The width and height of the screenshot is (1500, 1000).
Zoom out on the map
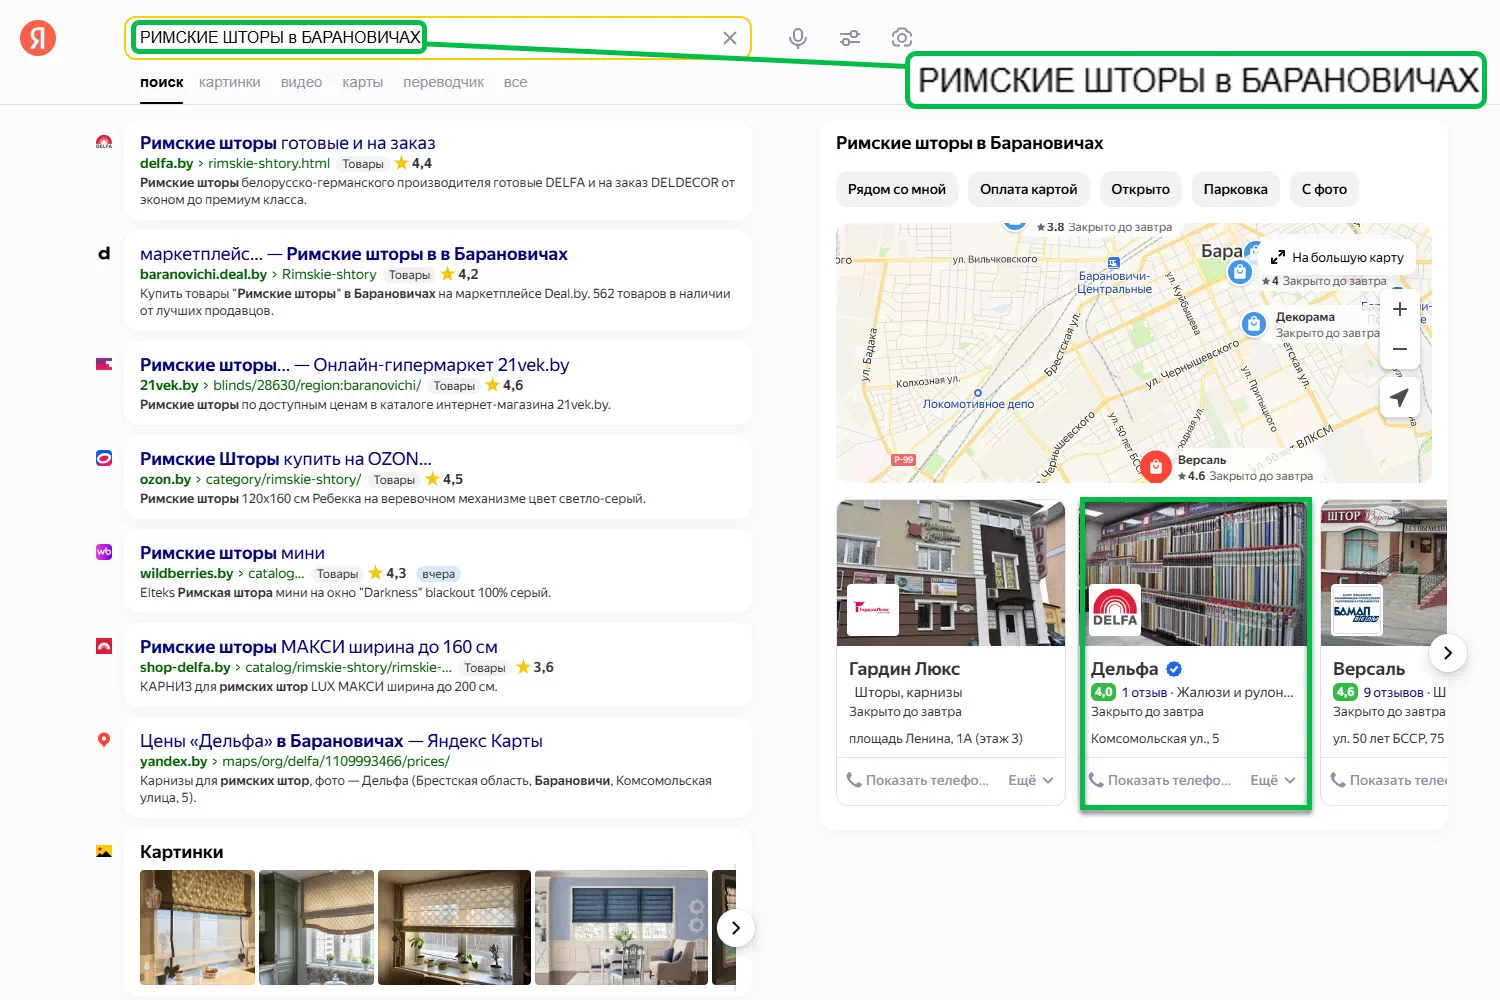(1400, 349)
